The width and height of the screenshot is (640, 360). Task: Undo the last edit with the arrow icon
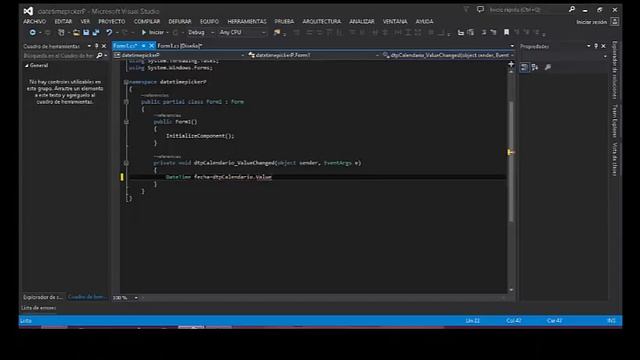click(x=109, y=32)
